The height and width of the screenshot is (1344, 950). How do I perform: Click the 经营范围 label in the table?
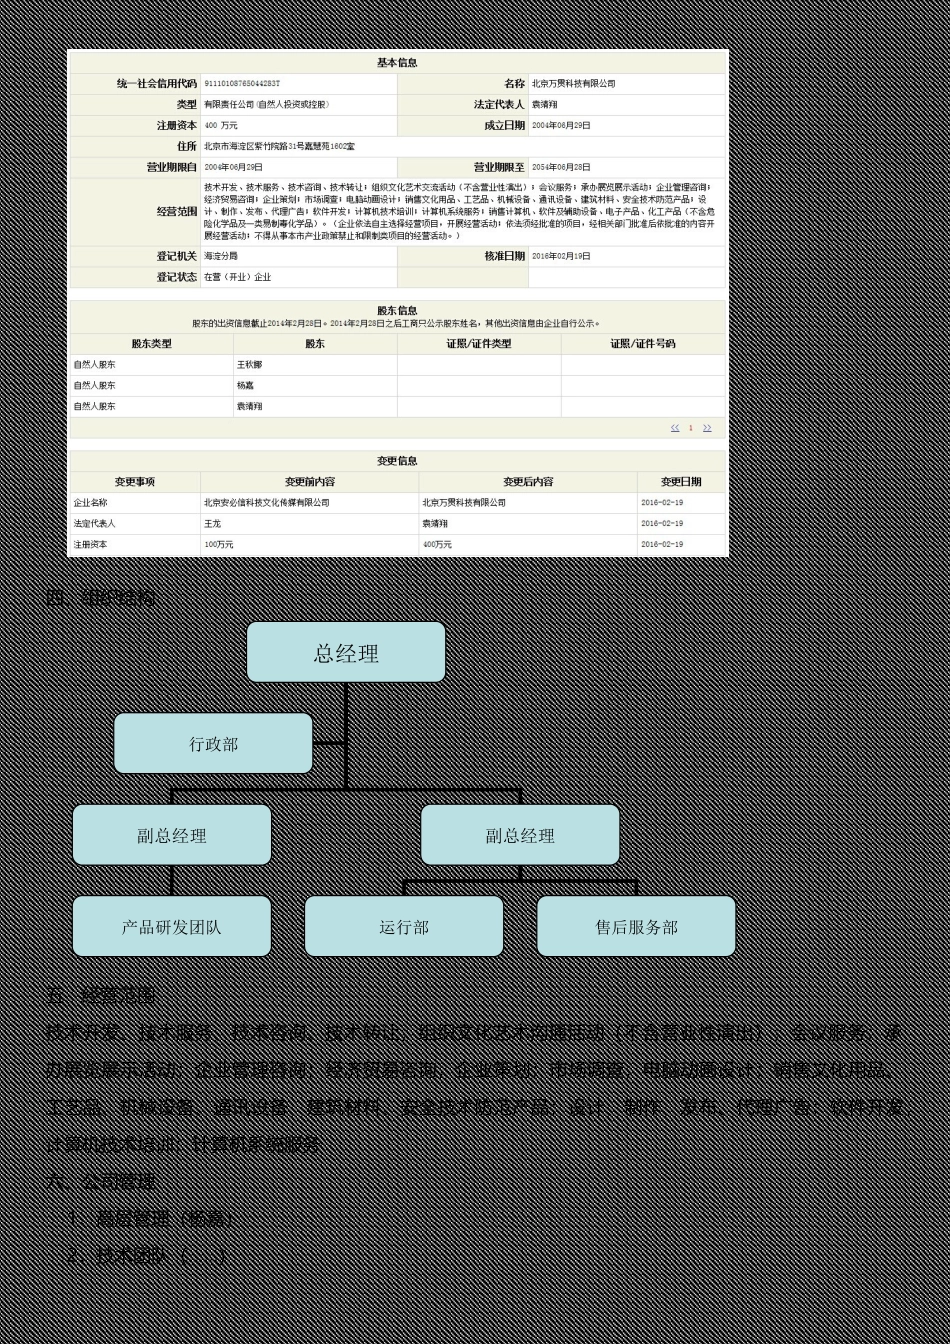[177, 212]
